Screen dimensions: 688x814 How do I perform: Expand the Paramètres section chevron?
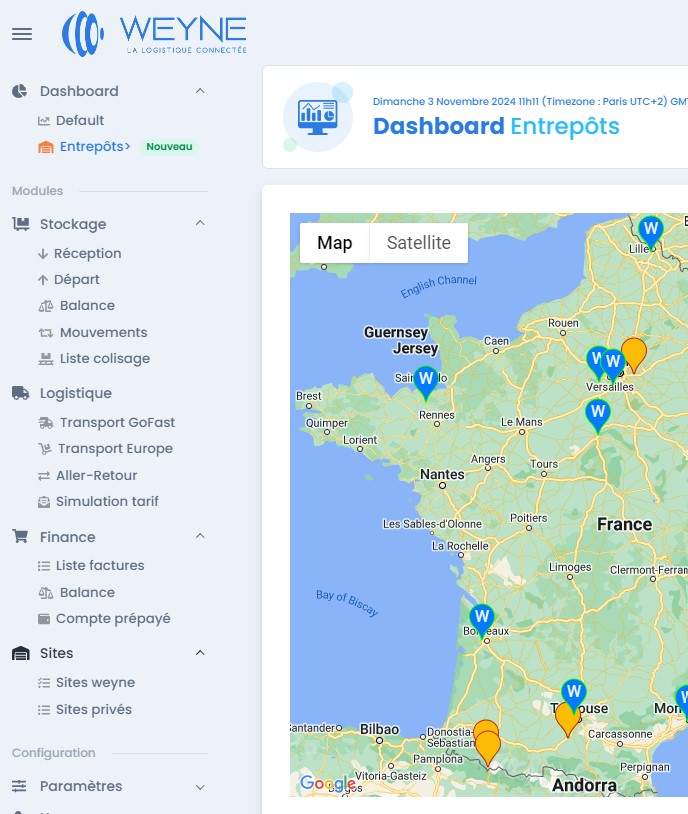[x=200, y=787]
